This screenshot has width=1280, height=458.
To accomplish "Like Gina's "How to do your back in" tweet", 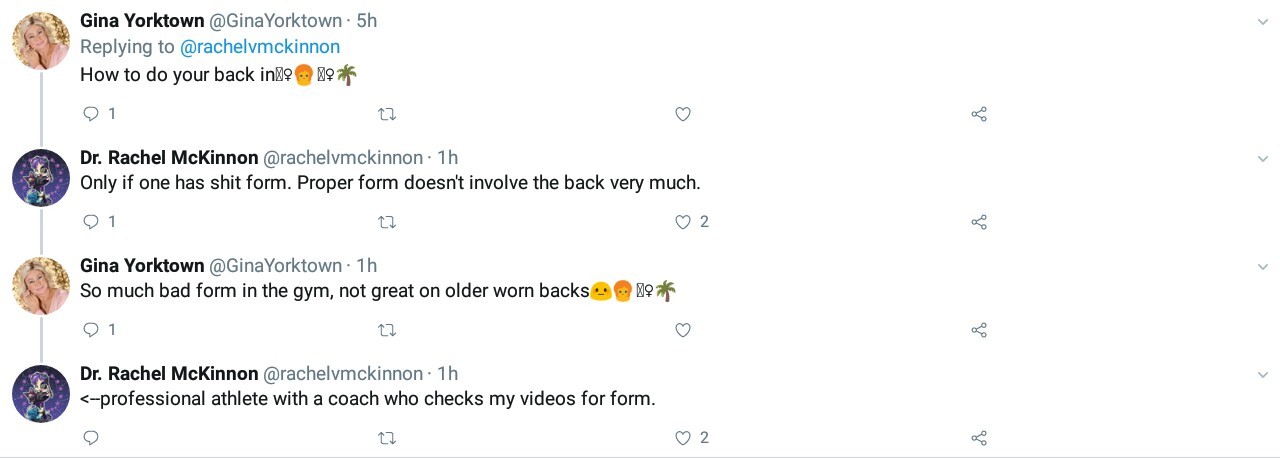I will (683, 114).
